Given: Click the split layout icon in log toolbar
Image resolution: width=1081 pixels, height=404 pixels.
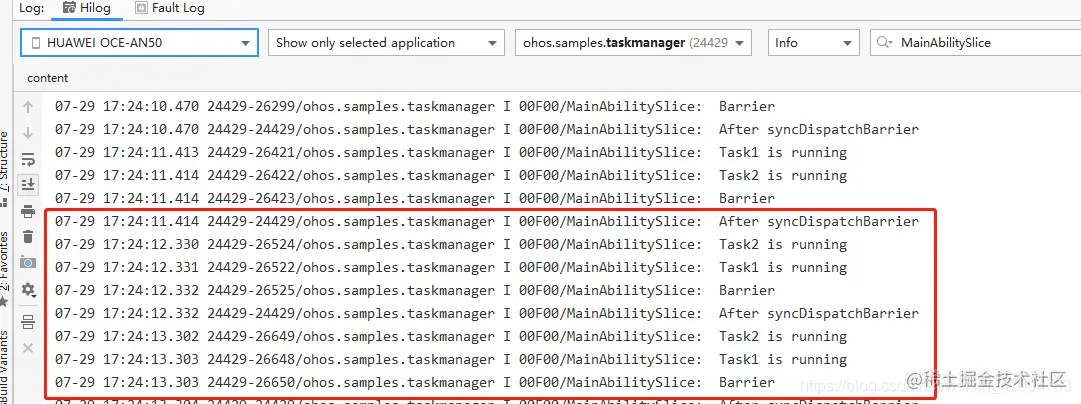Looking at the screenshot, I should point(28,321).
